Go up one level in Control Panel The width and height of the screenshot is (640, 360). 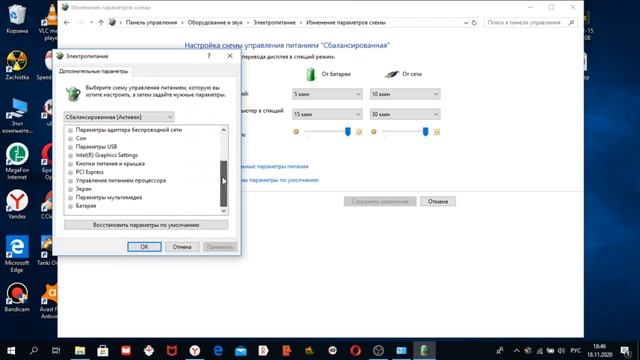coord(101,22)
